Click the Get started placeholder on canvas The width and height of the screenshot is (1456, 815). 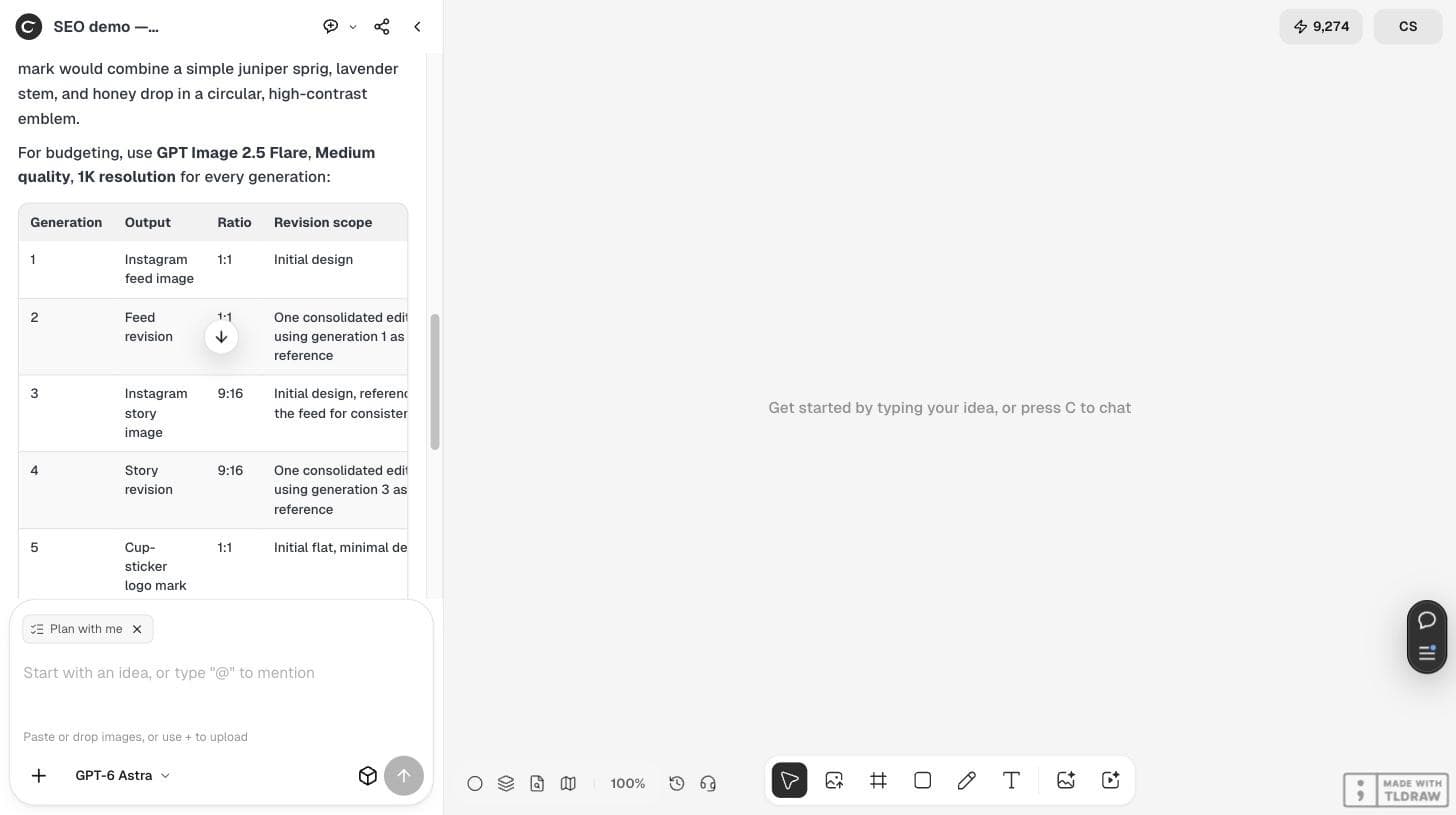950,408
